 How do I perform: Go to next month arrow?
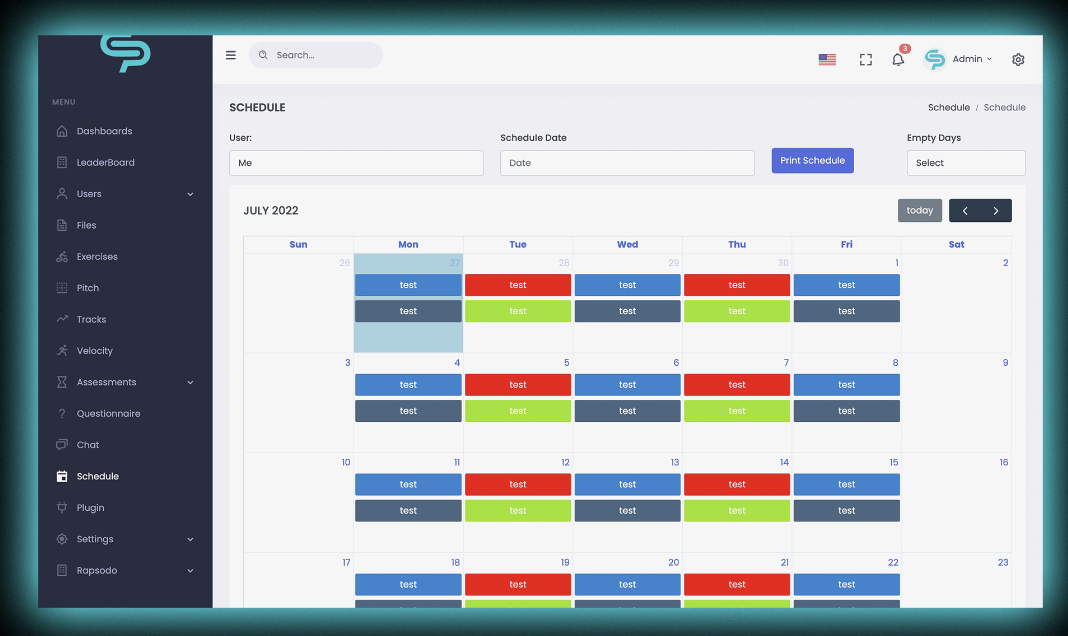(x=996, y=210)
